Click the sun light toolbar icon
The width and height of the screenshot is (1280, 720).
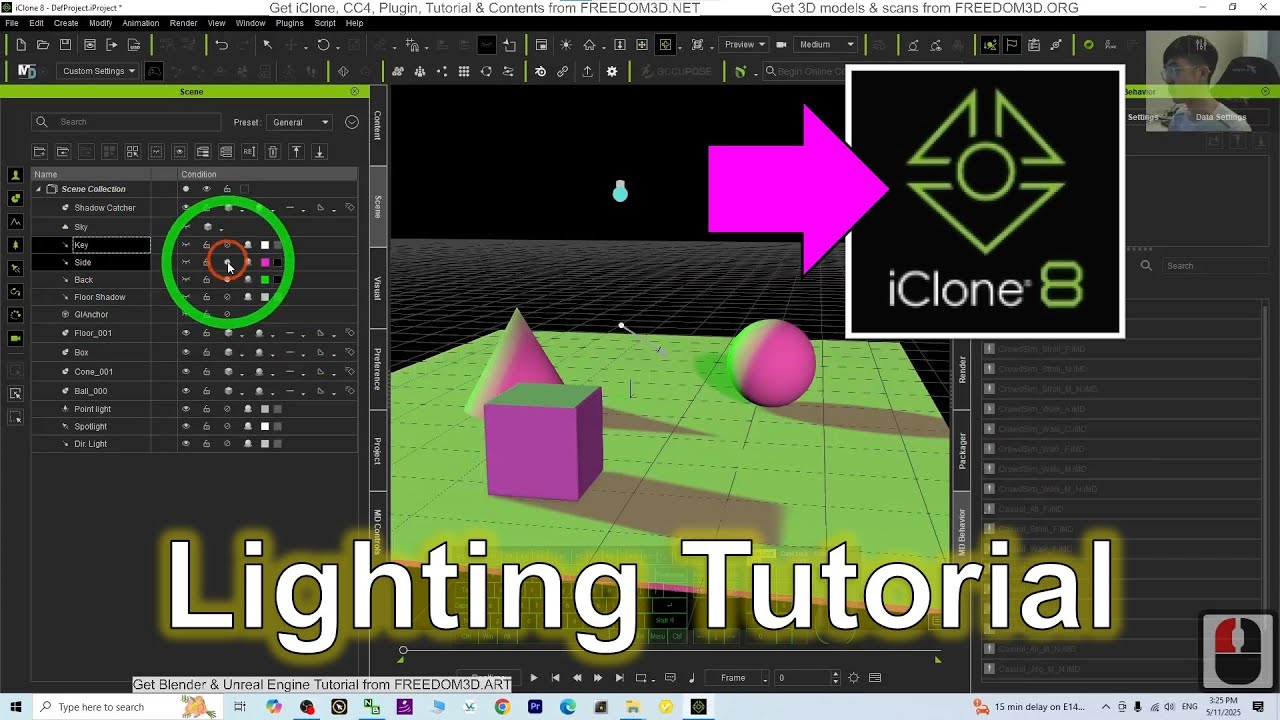click(566, 45)
